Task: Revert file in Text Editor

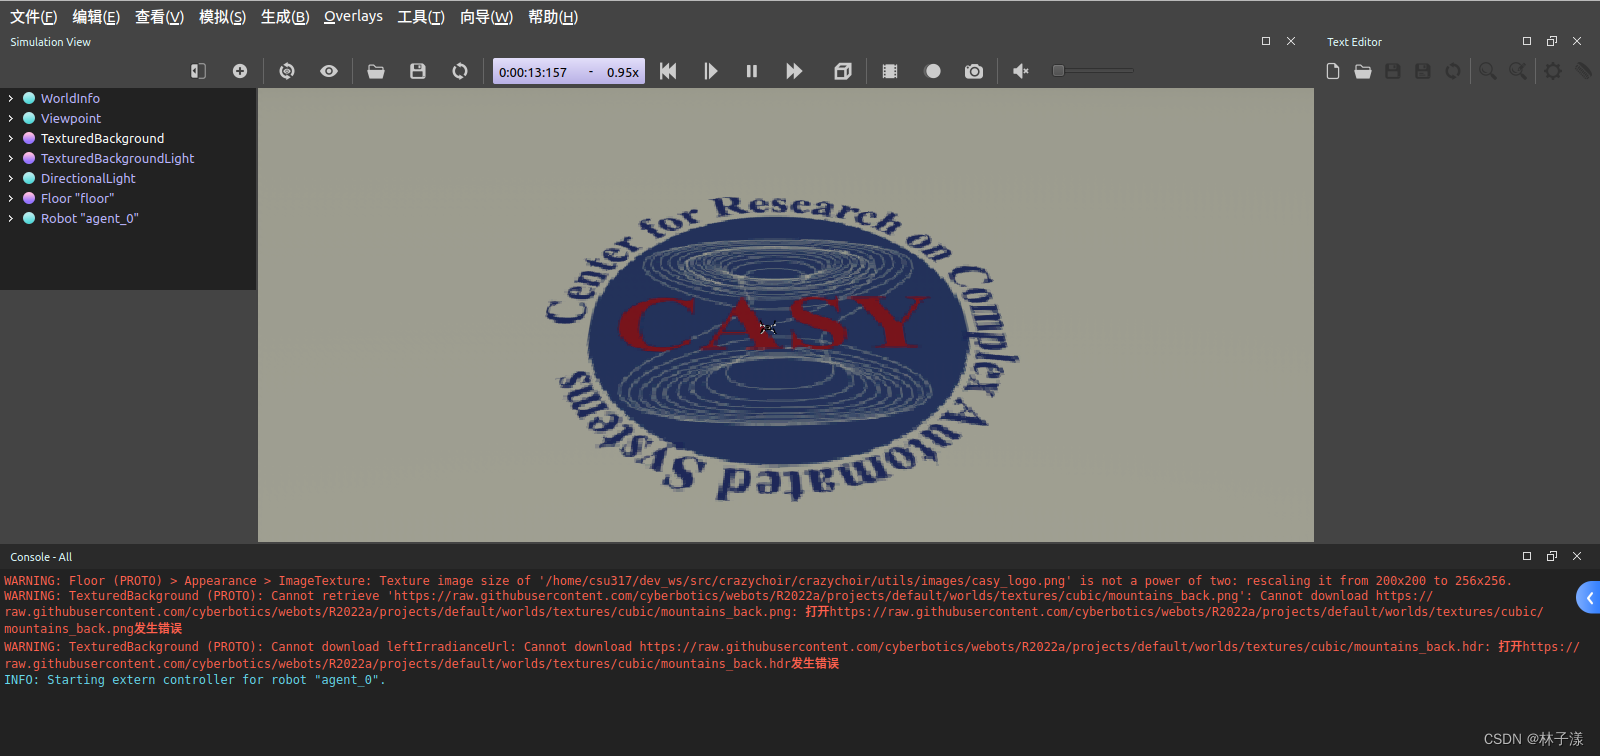Action: [x=1453, y=71]
